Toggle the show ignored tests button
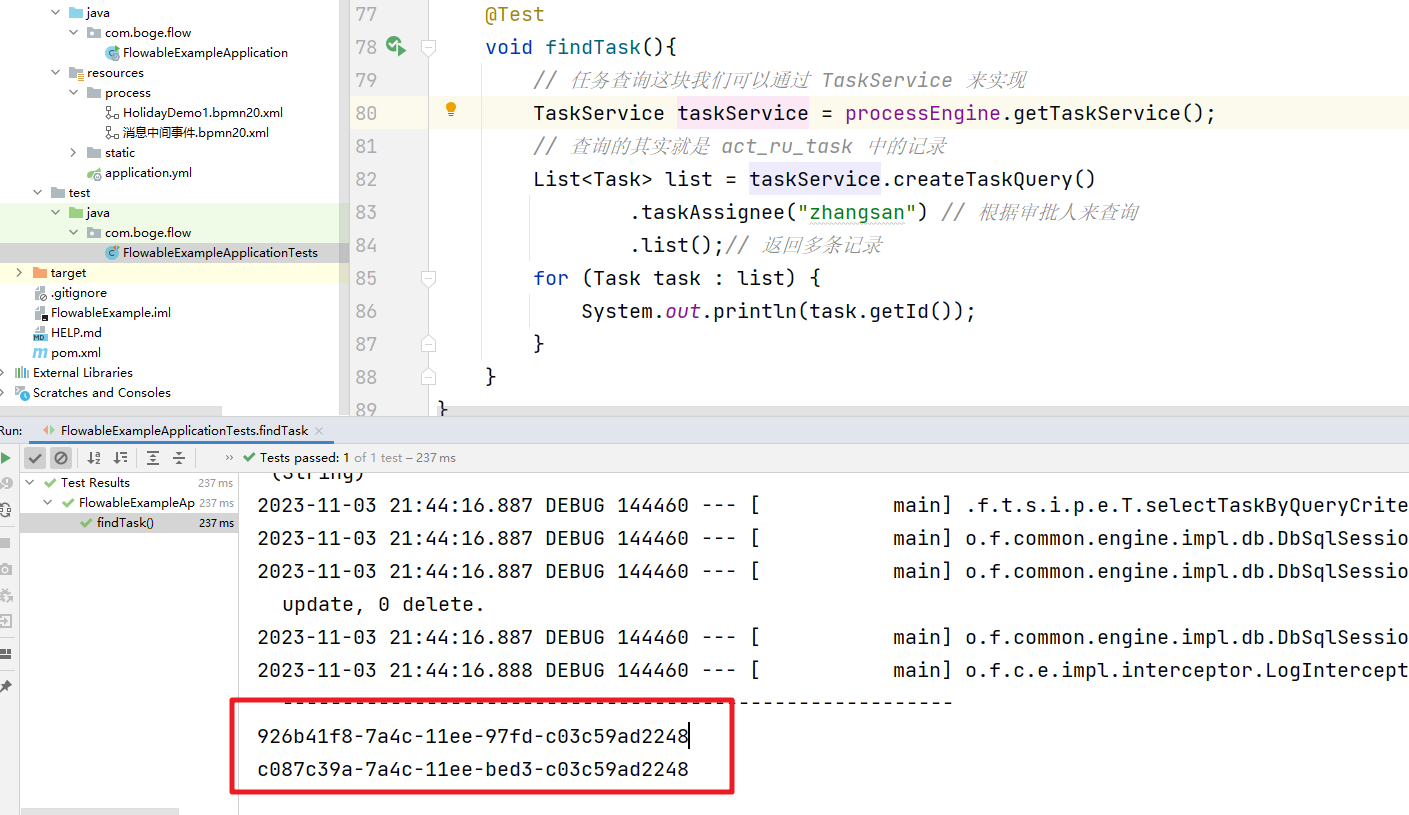 tap(61, 458)
